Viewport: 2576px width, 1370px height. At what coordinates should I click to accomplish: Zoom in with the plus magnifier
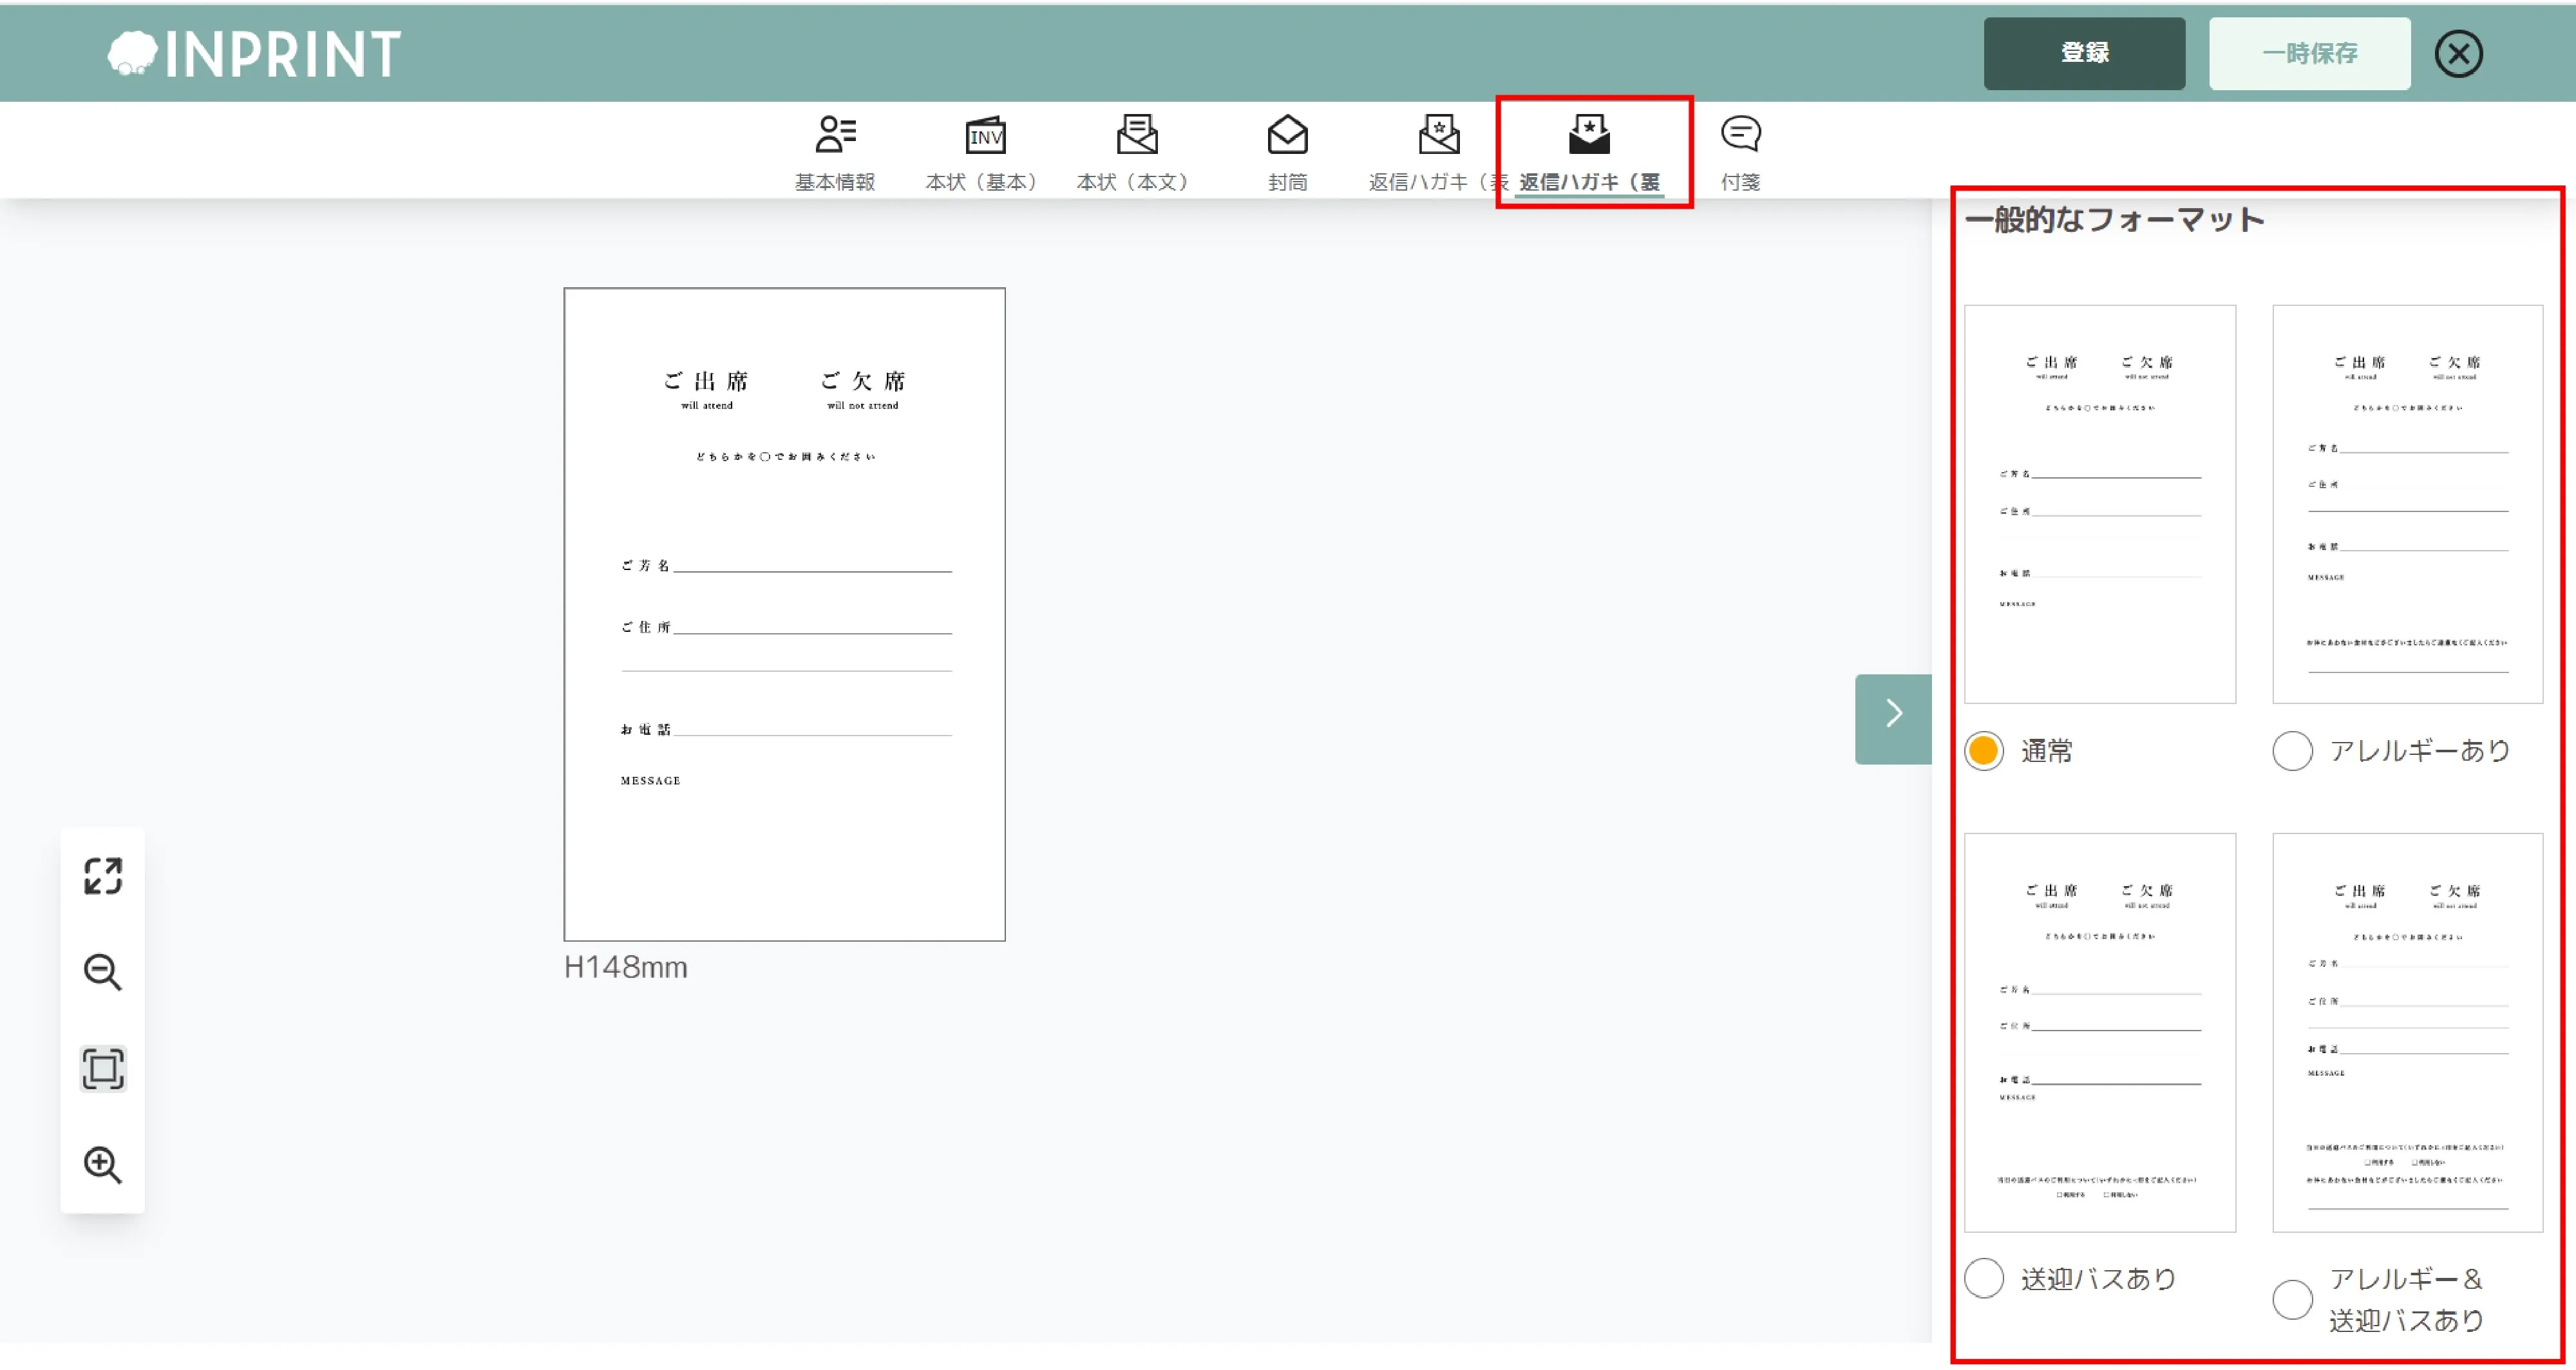103,1165
